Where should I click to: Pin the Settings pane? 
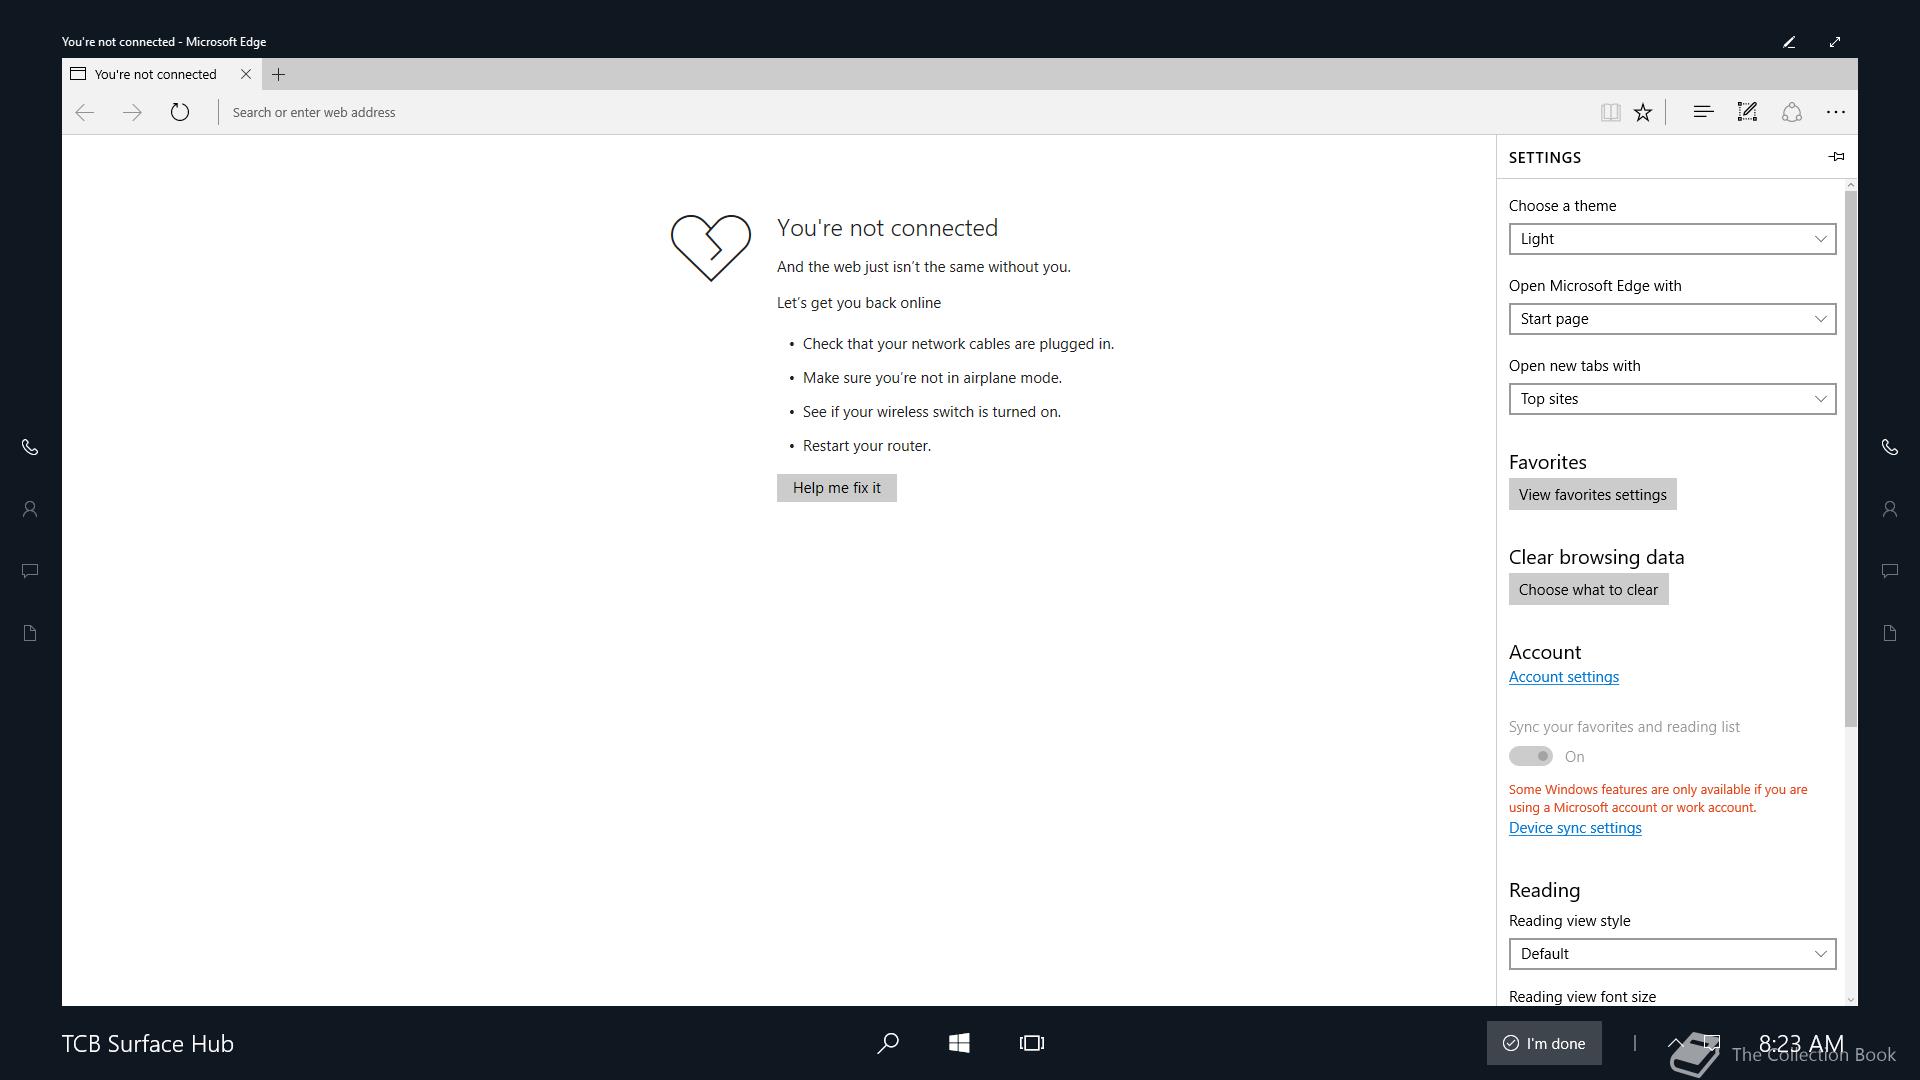[x=1836, y=156]
